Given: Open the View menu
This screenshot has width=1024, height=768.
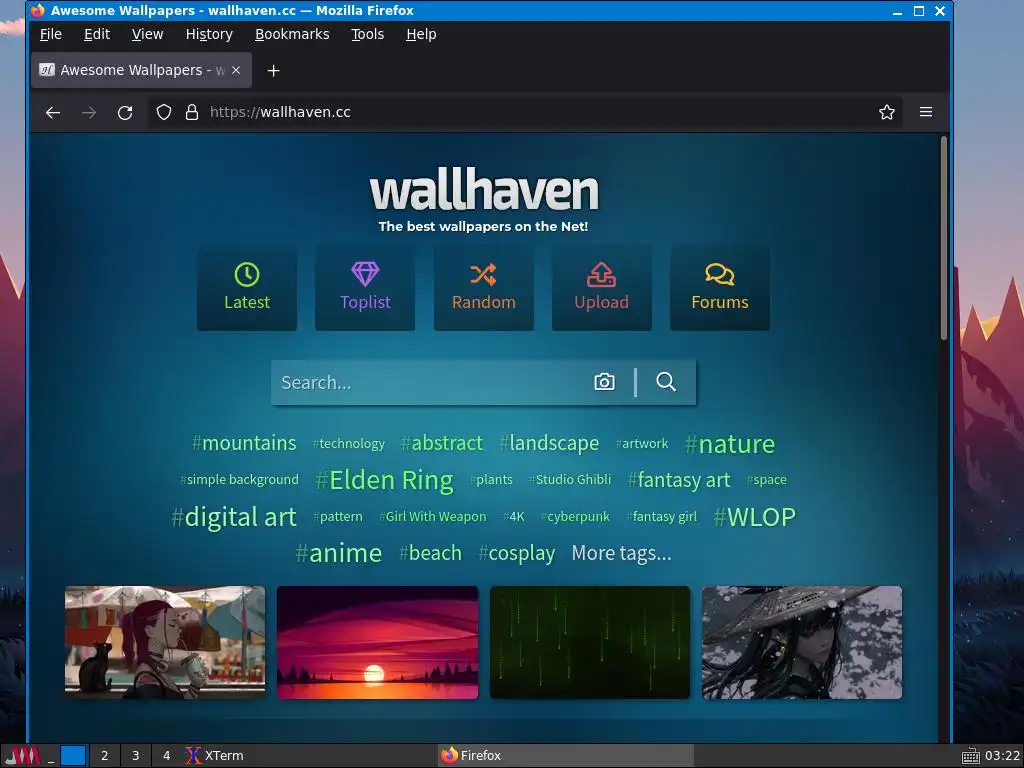Looking at the screenshot, I should (147, 34).
